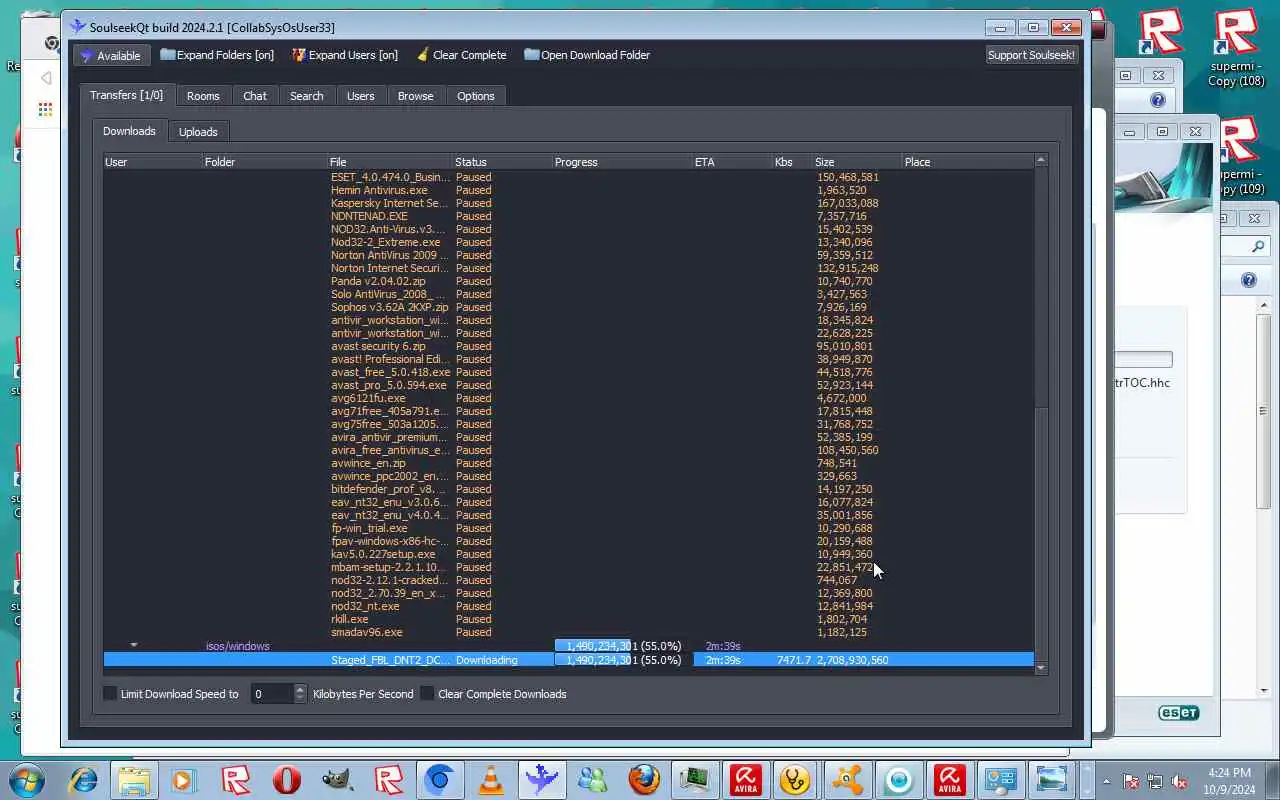The height and width of the screenshot is (800, 1280).
Task: Show hidden system tray icons
Action: 1106,781
